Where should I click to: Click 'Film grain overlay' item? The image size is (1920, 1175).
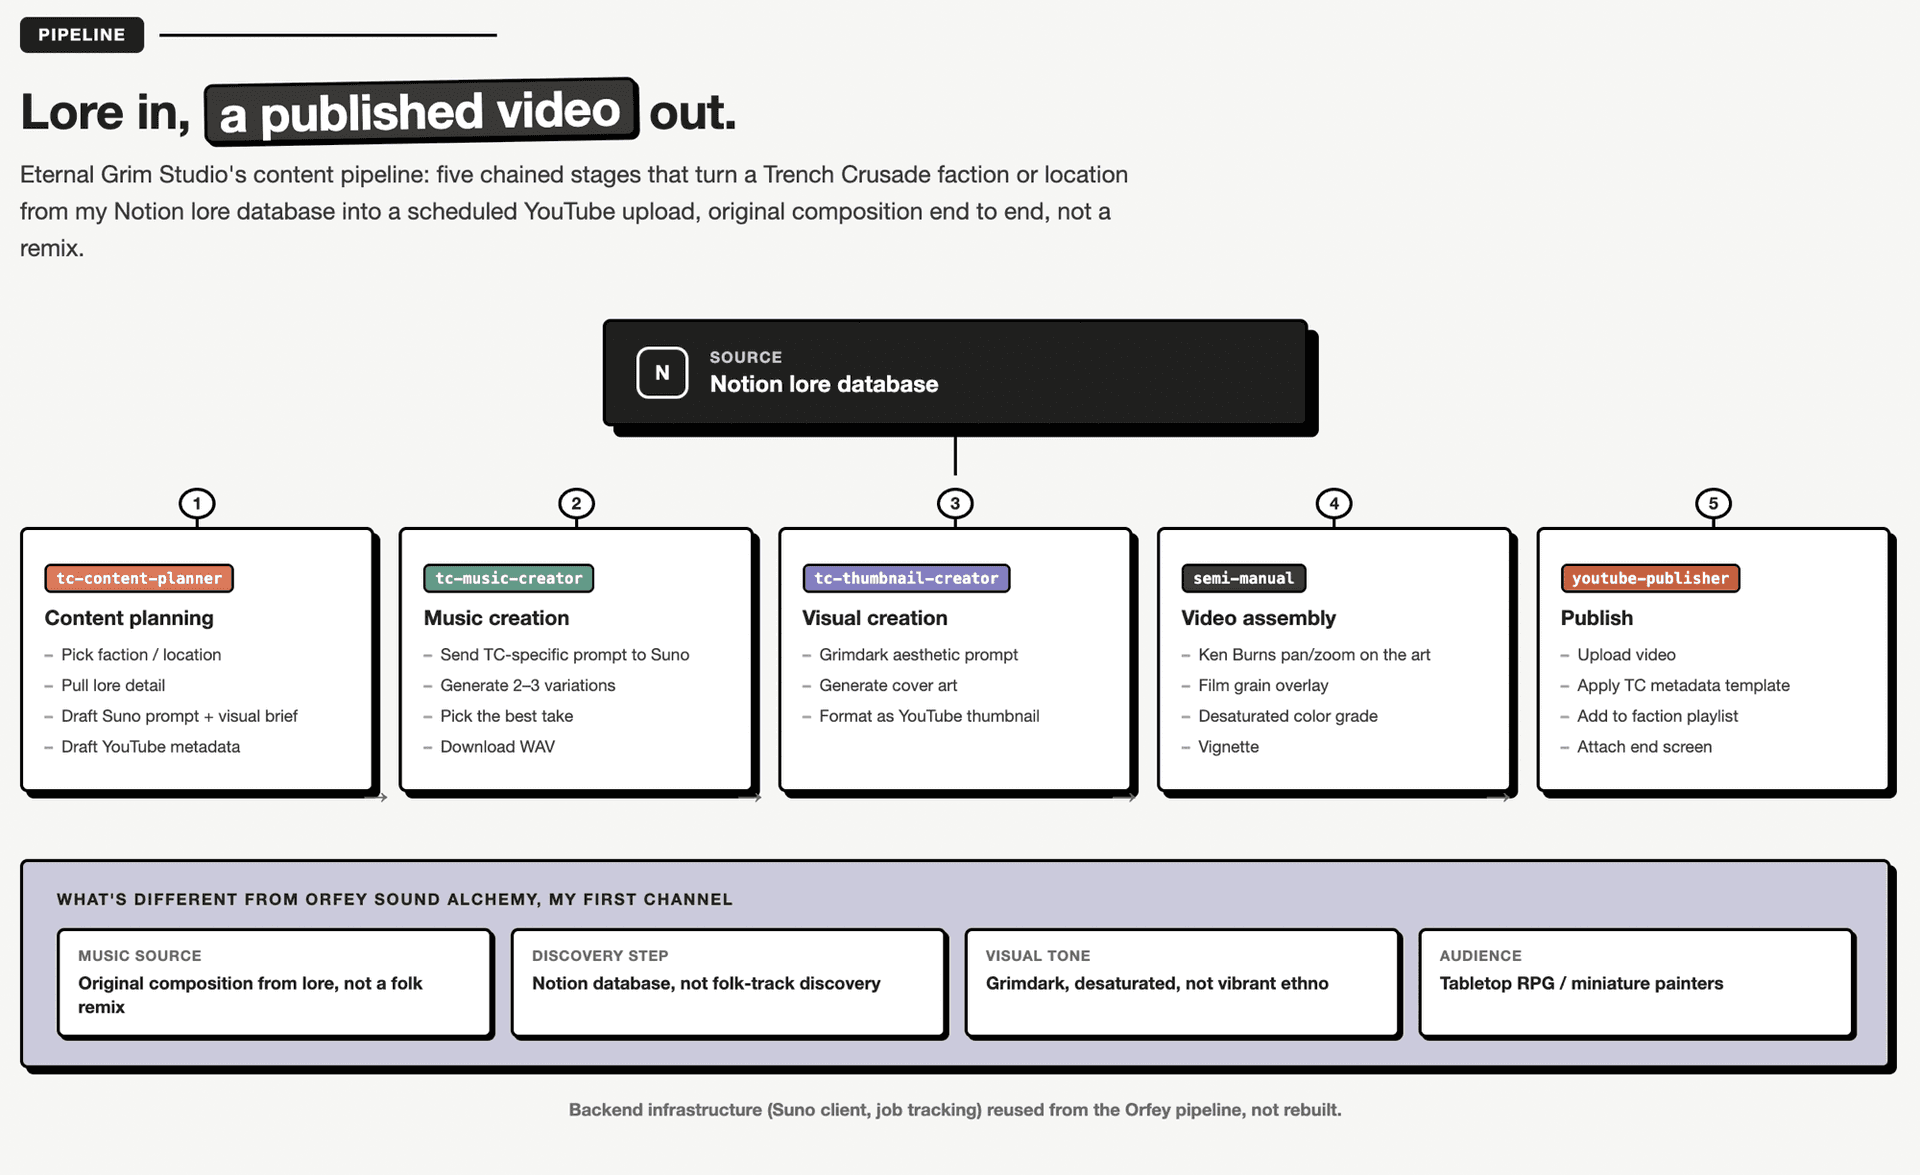pos(1263,685)
